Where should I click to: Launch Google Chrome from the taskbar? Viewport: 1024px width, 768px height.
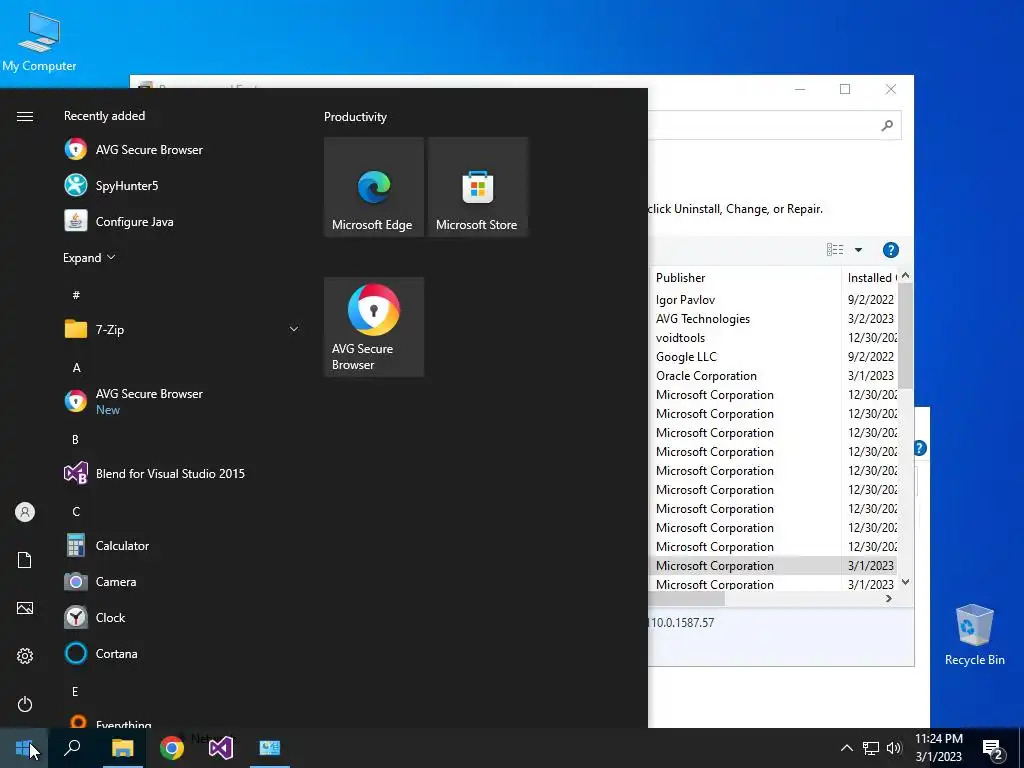point(172,748)
